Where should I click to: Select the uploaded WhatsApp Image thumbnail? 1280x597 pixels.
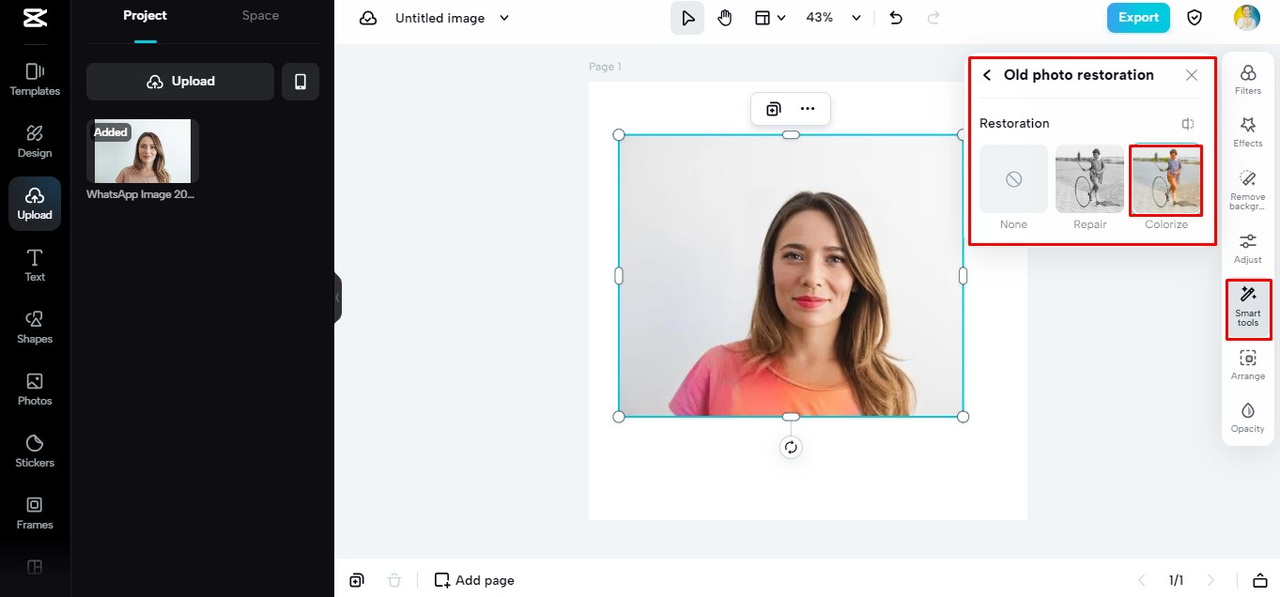click(142, 151)
